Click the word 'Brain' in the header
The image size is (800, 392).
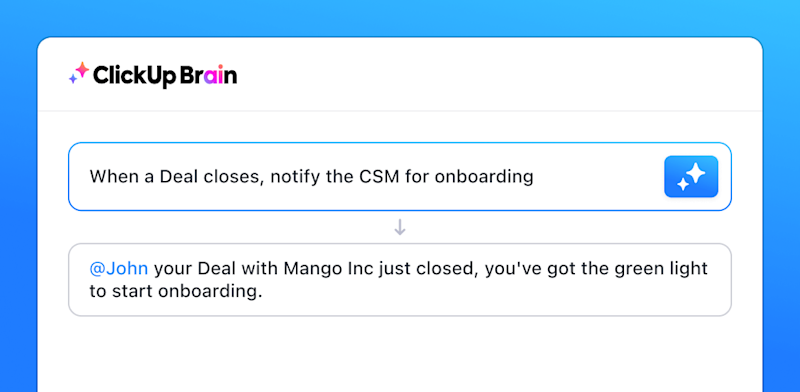(x=209, y=75)
